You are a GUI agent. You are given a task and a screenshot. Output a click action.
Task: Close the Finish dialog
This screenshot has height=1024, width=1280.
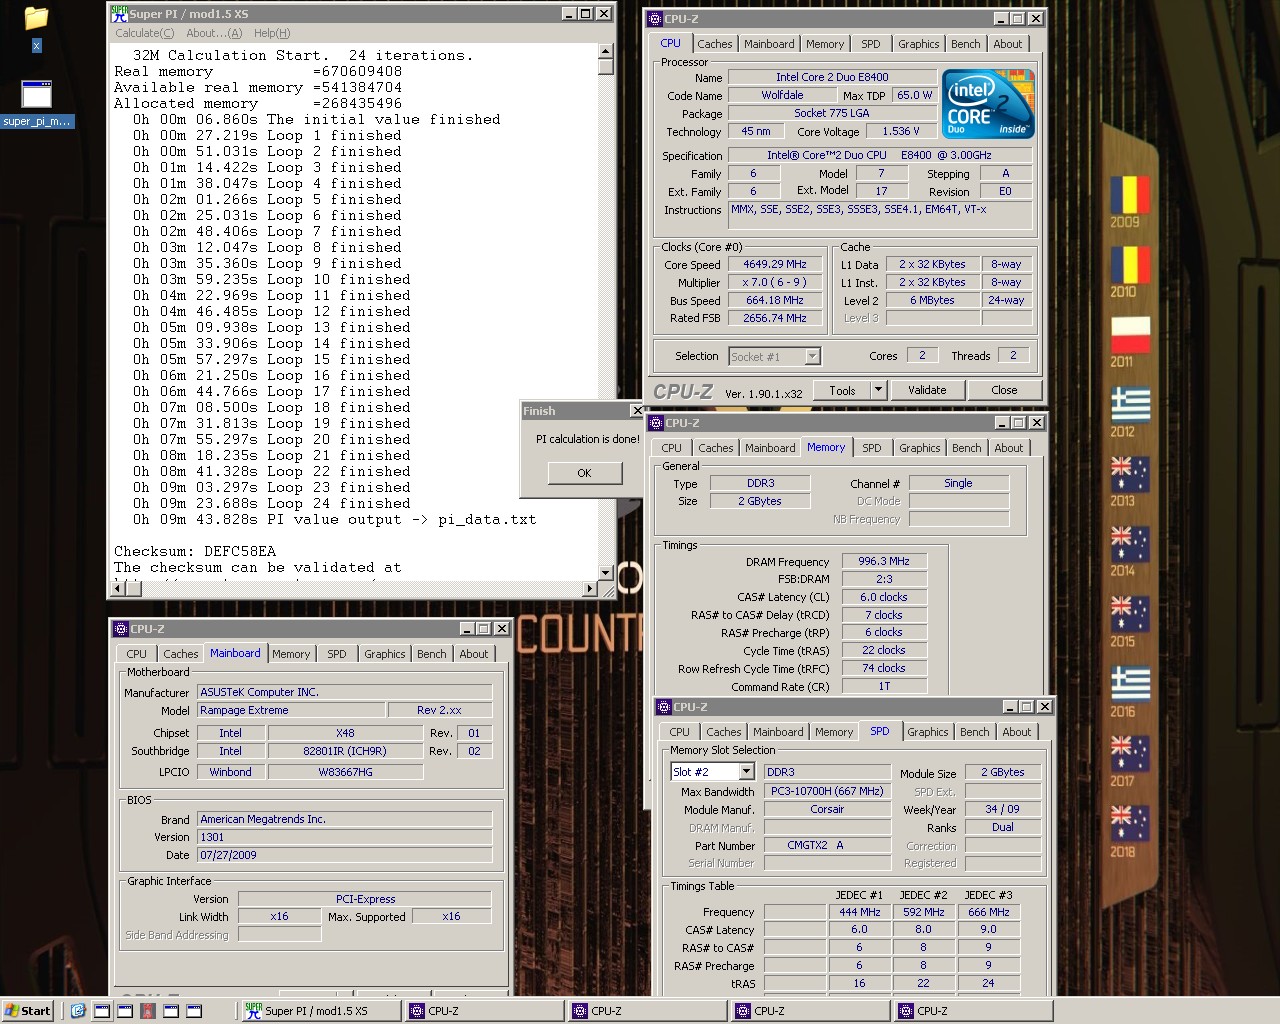[x=636, y=411]
